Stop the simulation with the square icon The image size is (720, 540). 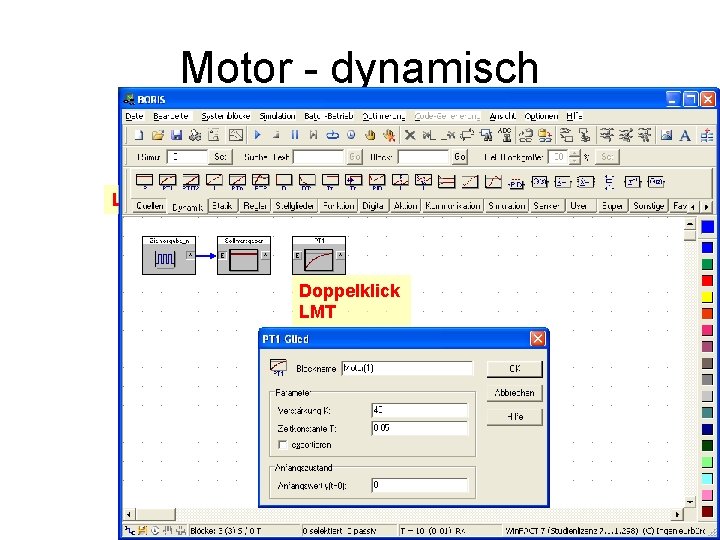(x=276, y=135)
